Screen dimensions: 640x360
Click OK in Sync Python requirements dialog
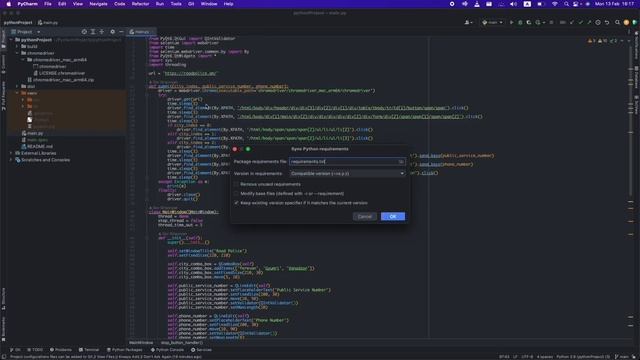click(393, 216)
